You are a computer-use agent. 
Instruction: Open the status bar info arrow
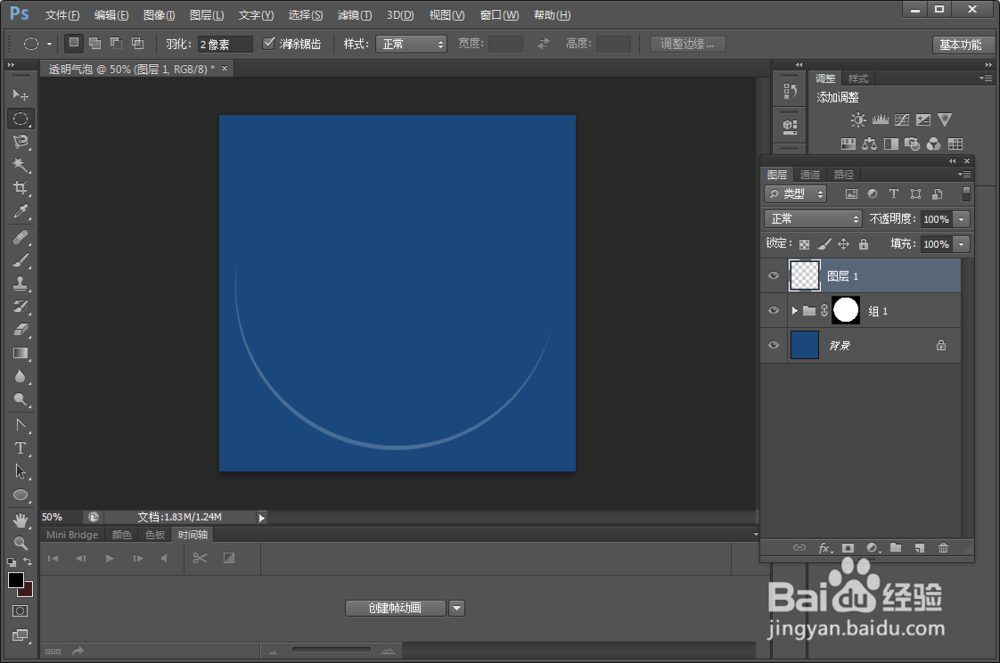[261, 518]
